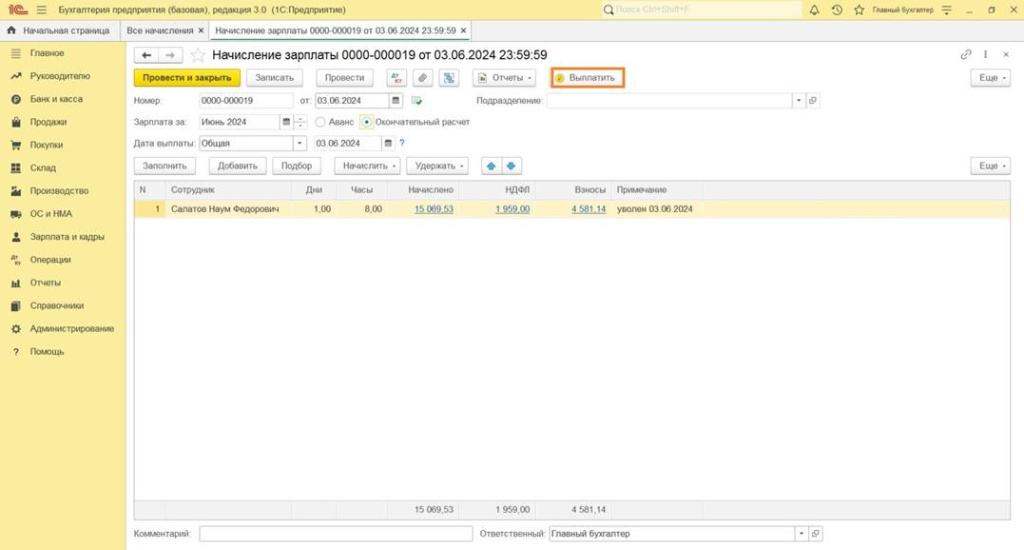Open calendar picker for document date
Viewport: 1024px width, 550px height.
pos(396,101)
